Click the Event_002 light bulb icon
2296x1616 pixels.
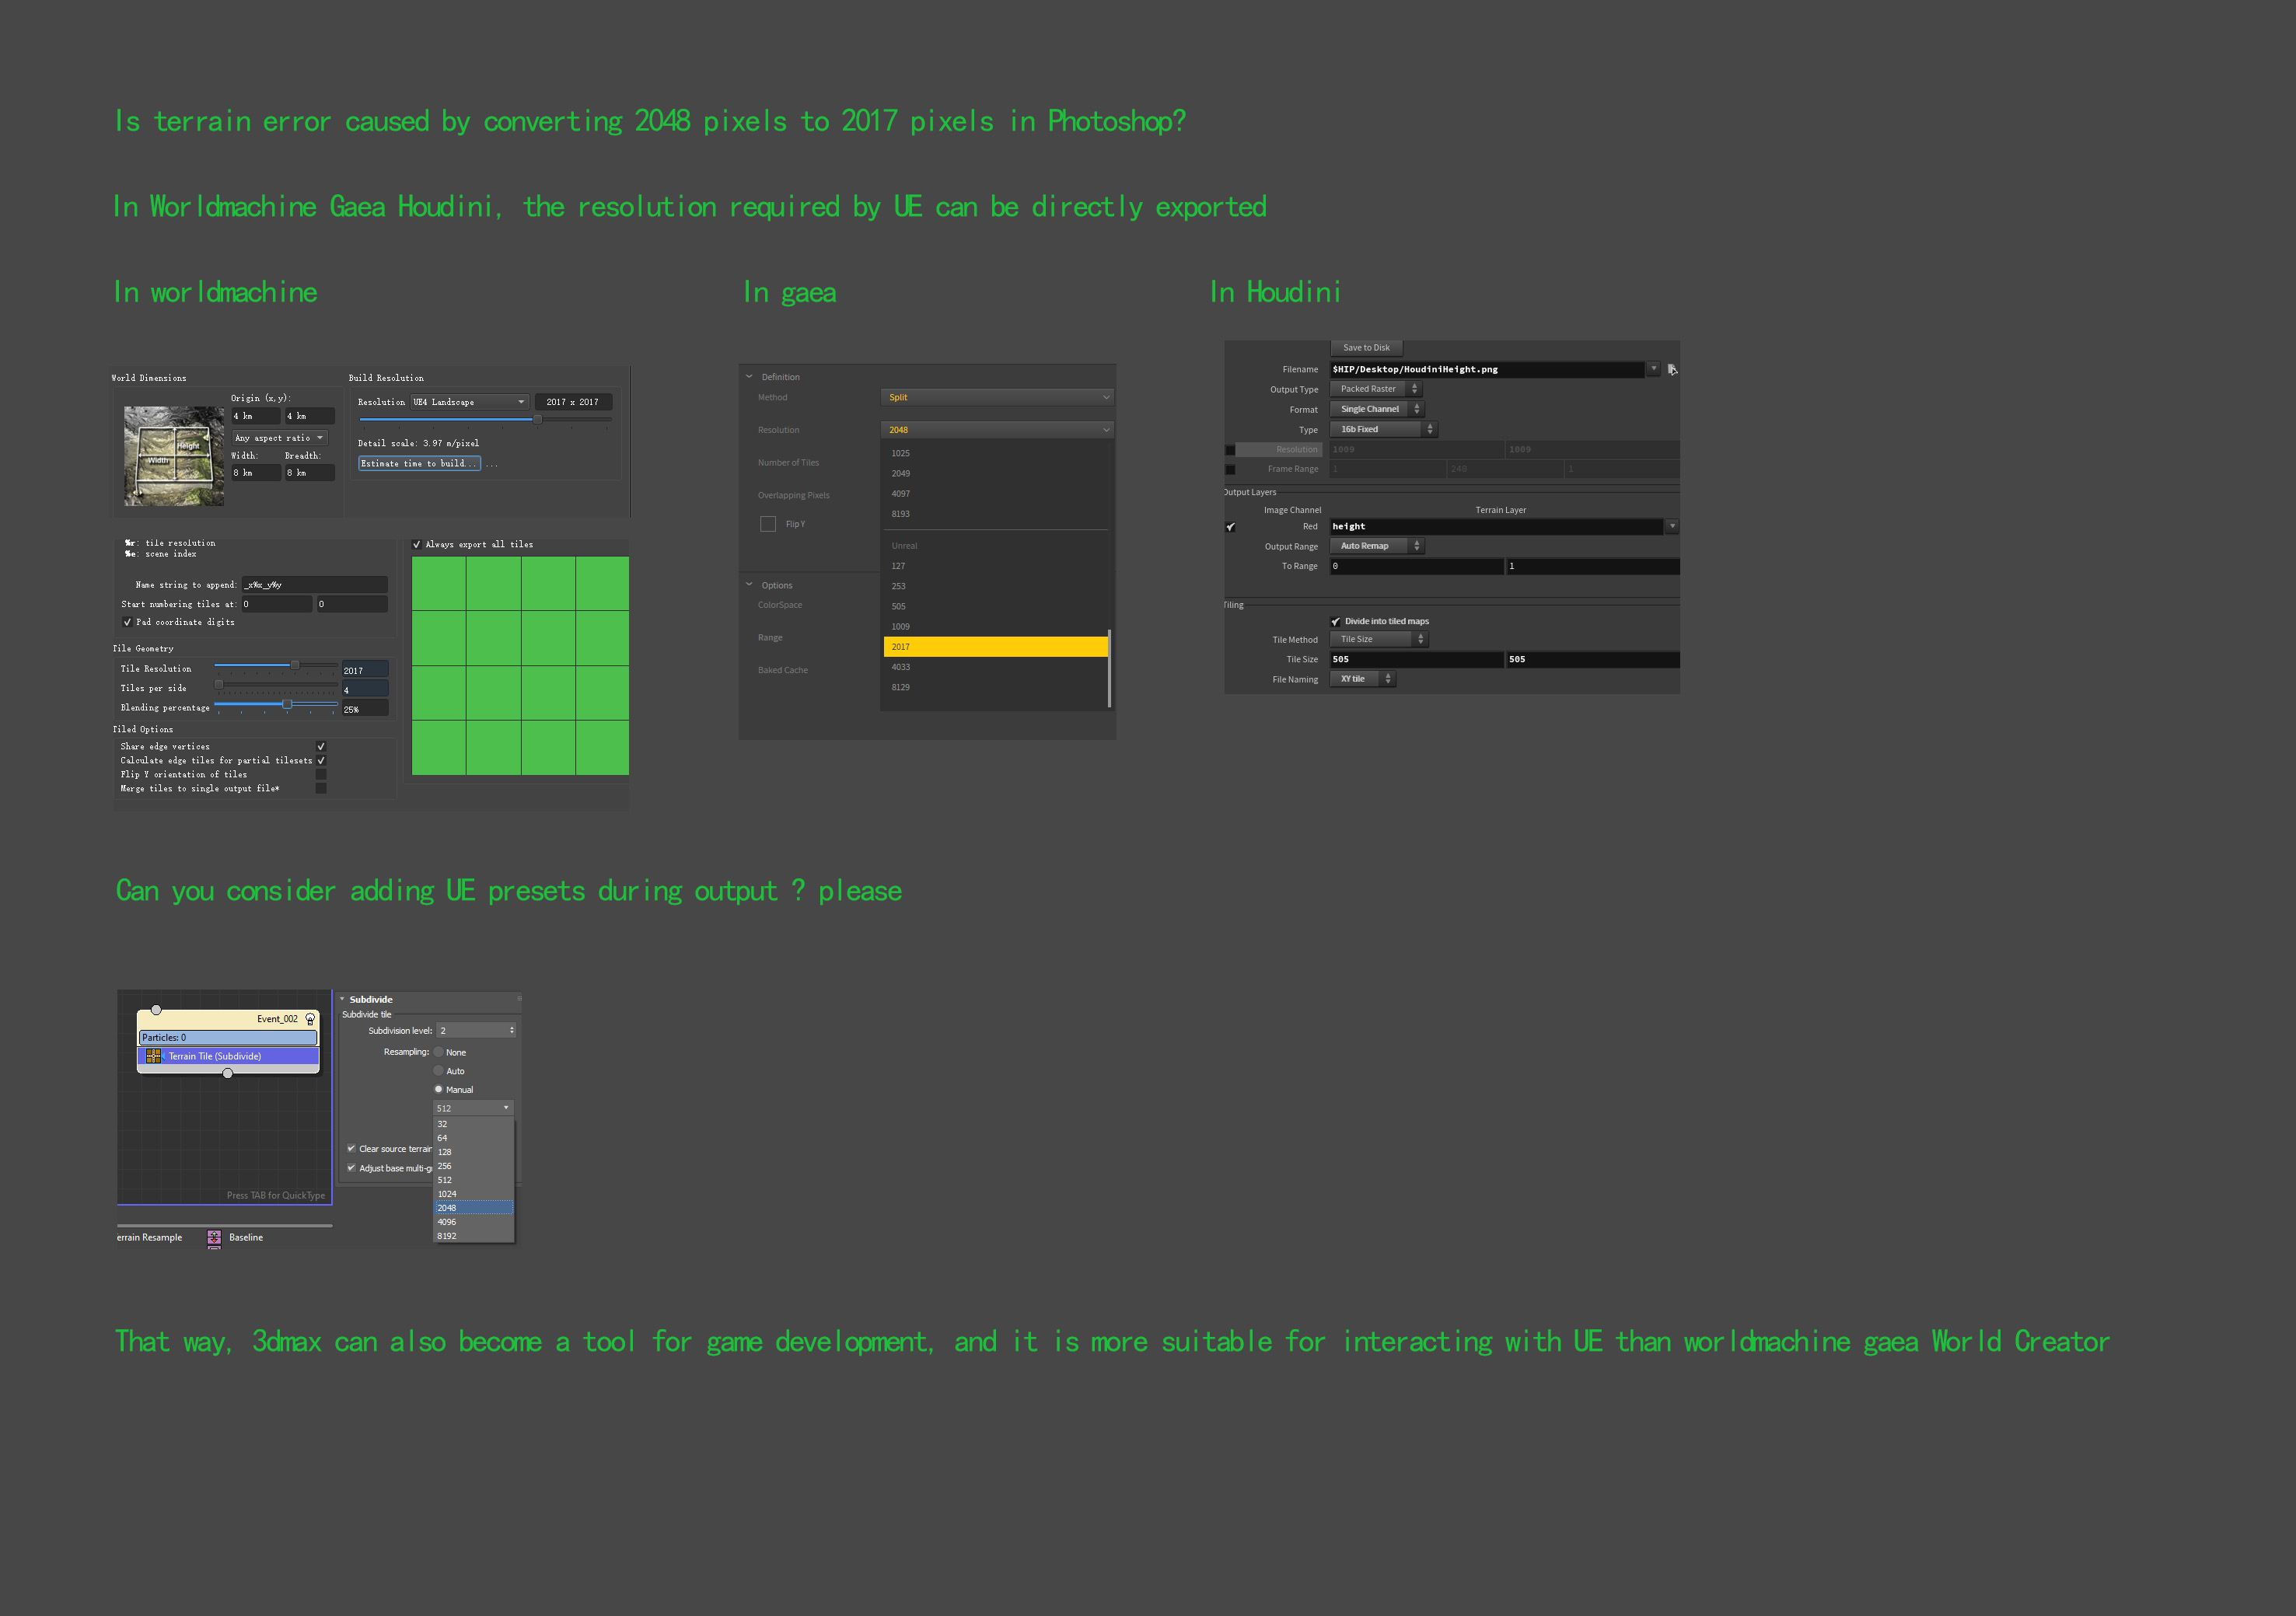310,1019
